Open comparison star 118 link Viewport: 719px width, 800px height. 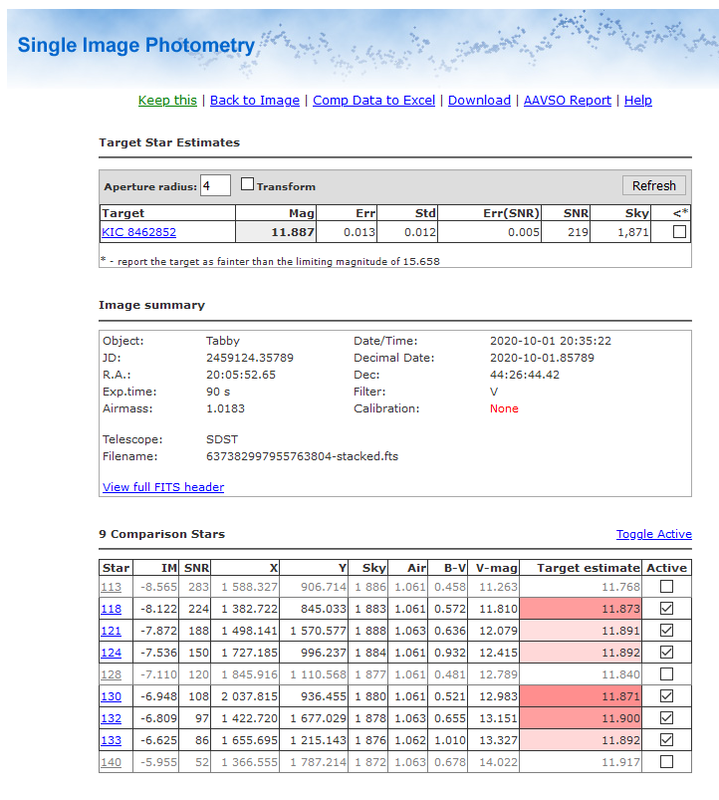click(x=111, y=609)
